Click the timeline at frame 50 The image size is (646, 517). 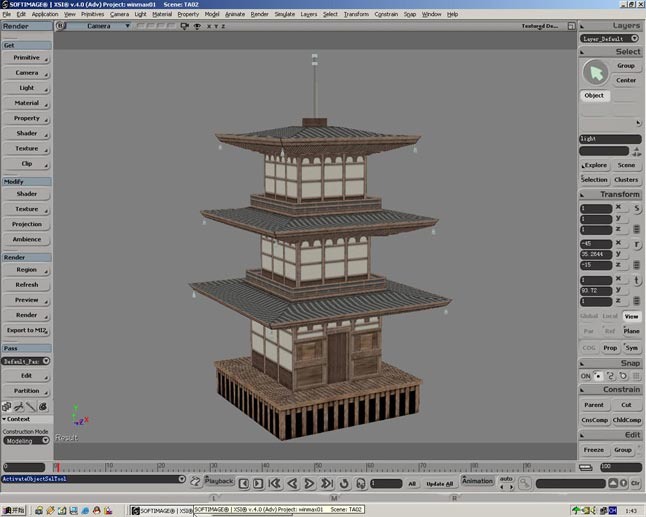click(316, 467)
